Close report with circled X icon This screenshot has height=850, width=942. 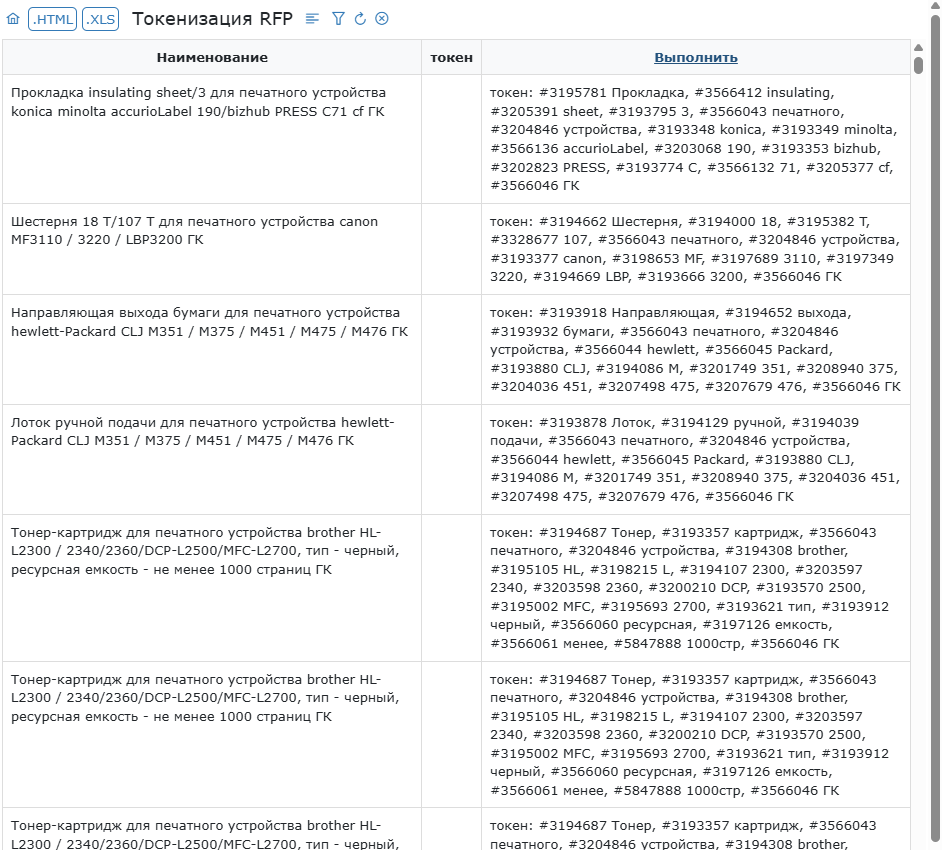pyautogui.click(x=382, y=19)
